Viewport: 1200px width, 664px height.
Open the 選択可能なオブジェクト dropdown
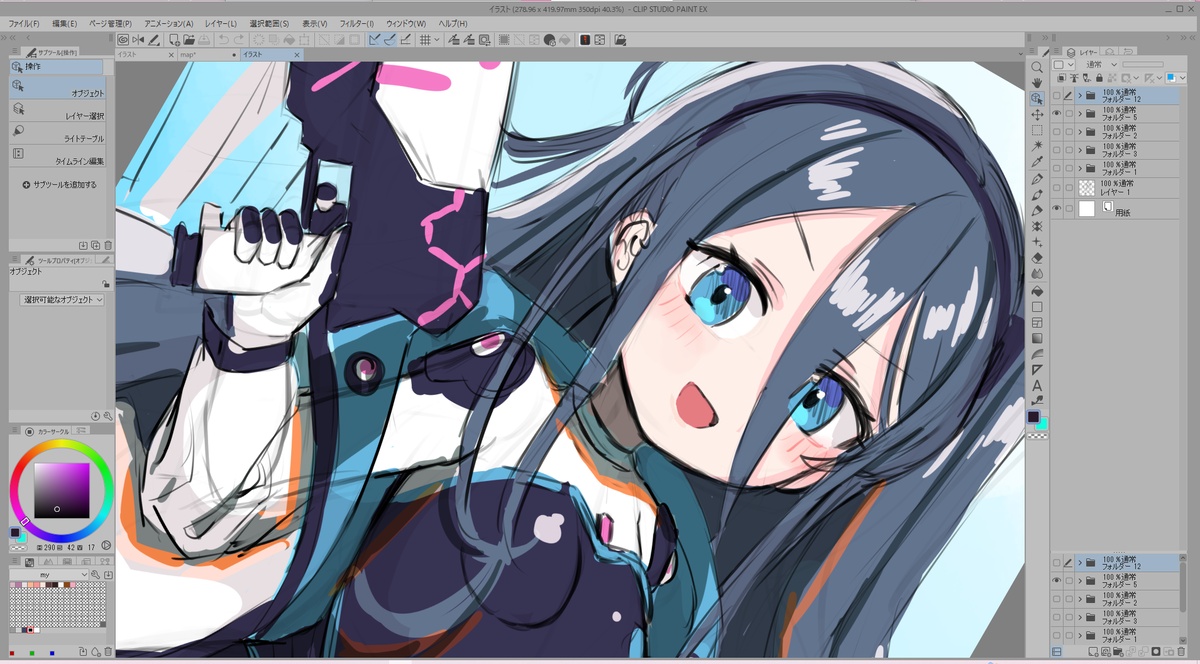coord(62,299)
